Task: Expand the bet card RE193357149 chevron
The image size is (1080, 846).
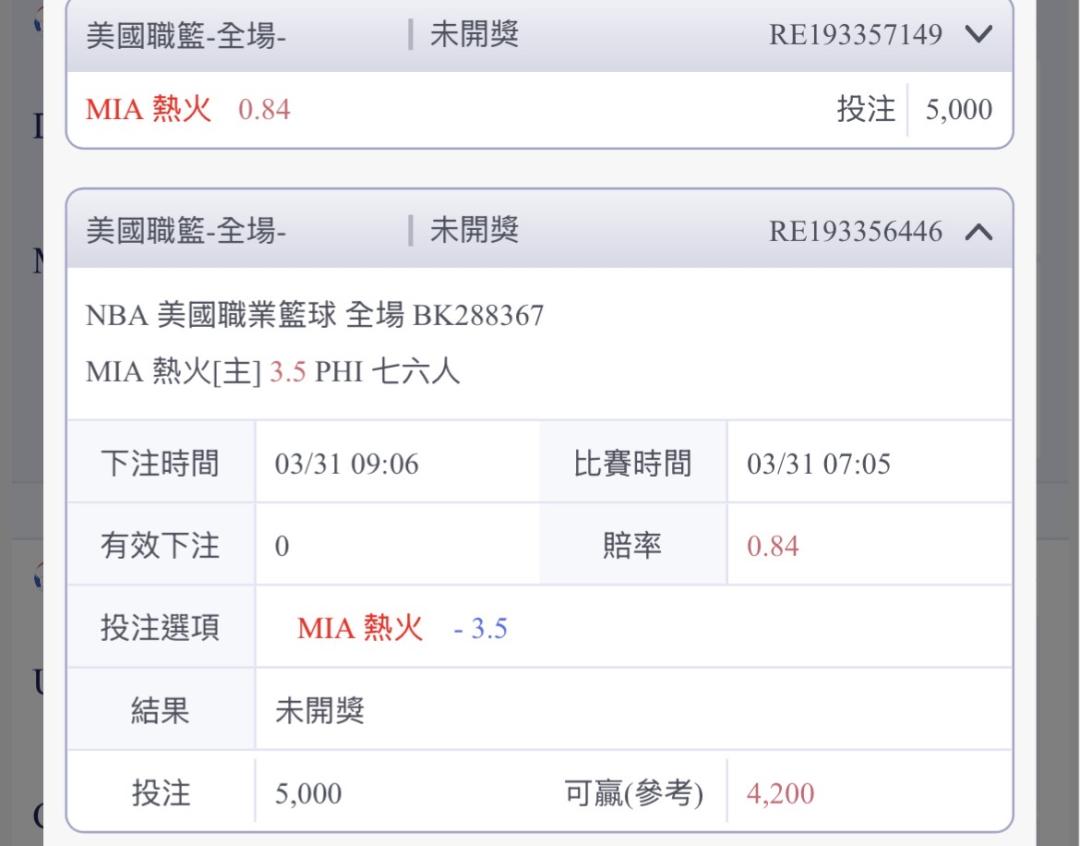Action: [978, 35]
